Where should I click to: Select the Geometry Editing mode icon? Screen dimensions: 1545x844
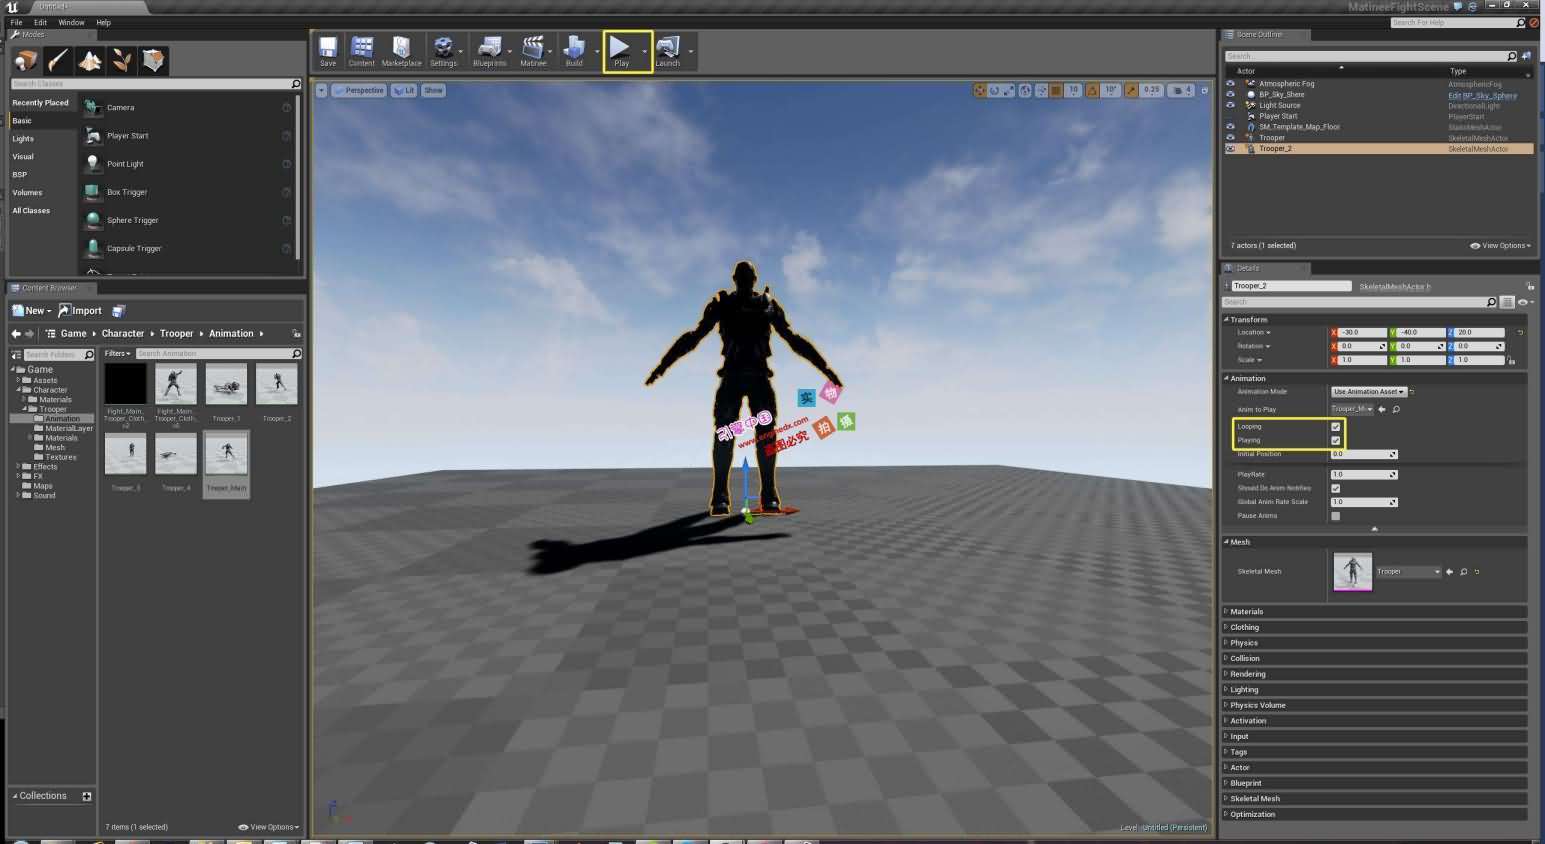click(153, 61)
